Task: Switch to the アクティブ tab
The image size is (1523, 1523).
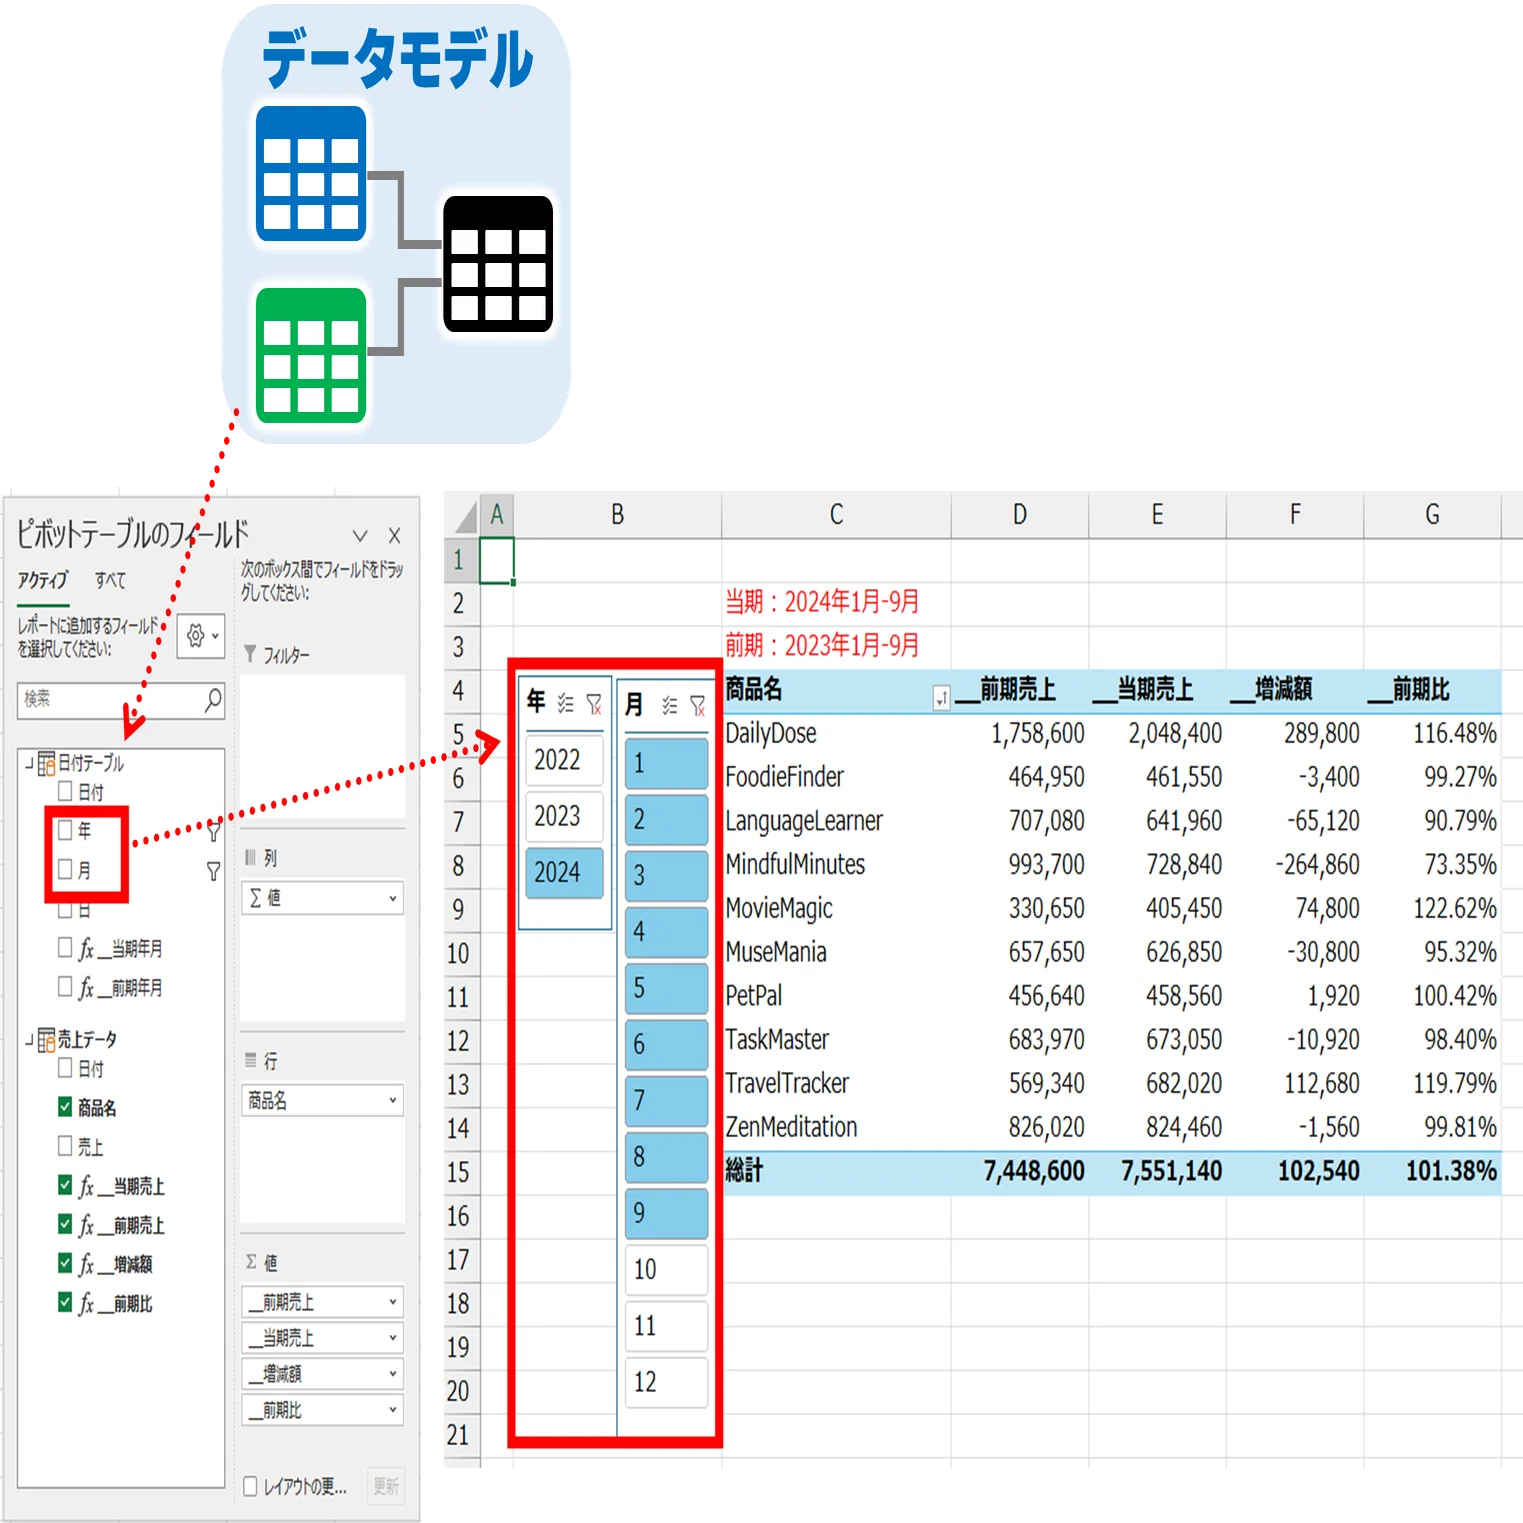Action: [x=43, y=580]
